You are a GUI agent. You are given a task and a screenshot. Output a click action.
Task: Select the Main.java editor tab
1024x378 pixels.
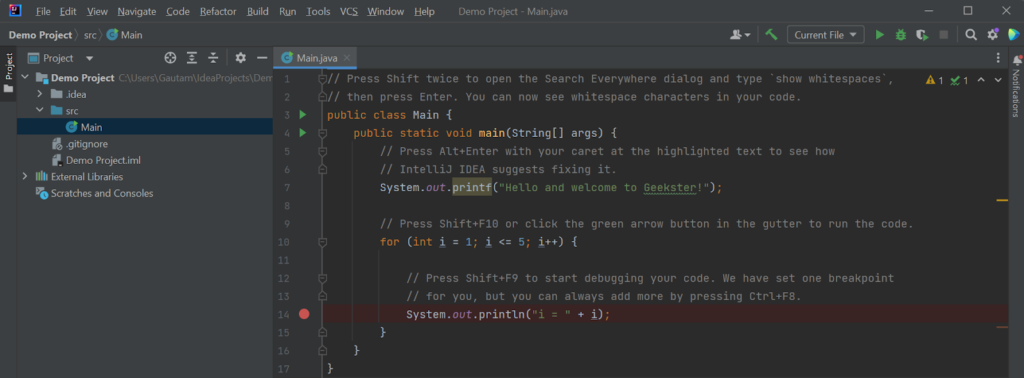(x=316, y=58)
